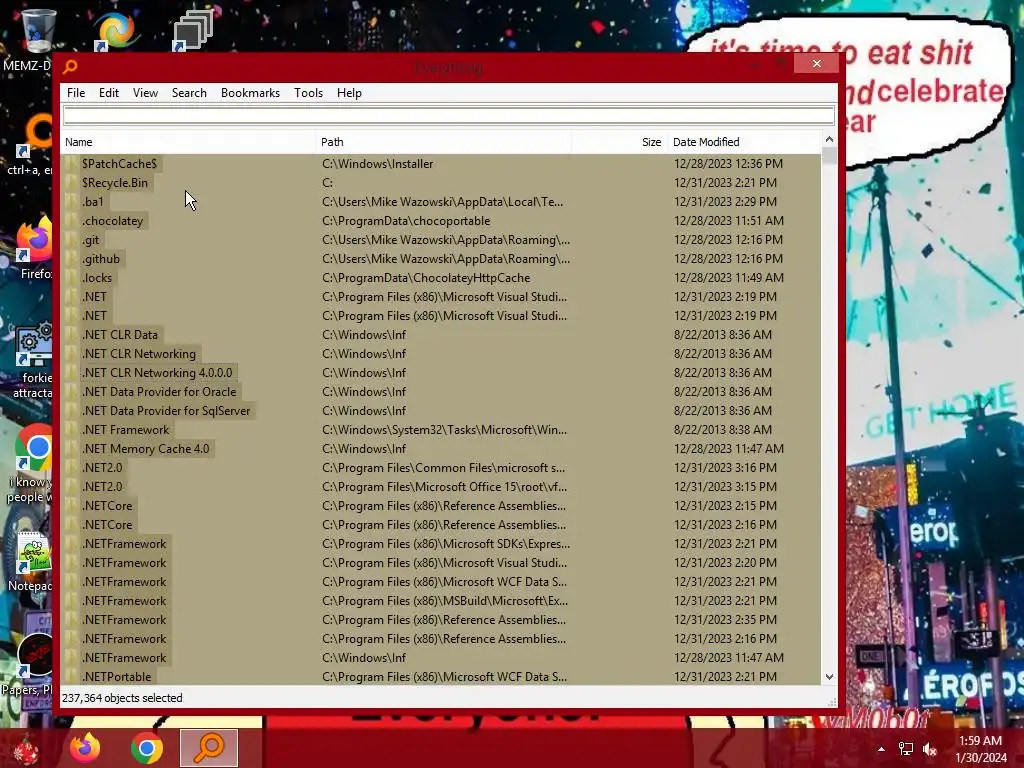This screenshot has height=768, width=1024.
Task: Click the date '12/28/2023 12:36 PM'
Action: click(728, 164)
